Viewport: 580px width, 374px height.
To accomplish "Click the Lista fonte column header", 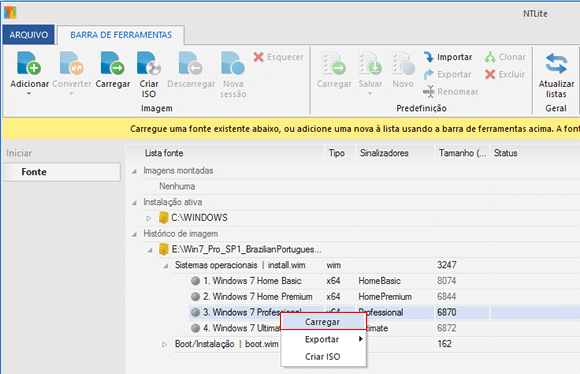I will [226, 153].
